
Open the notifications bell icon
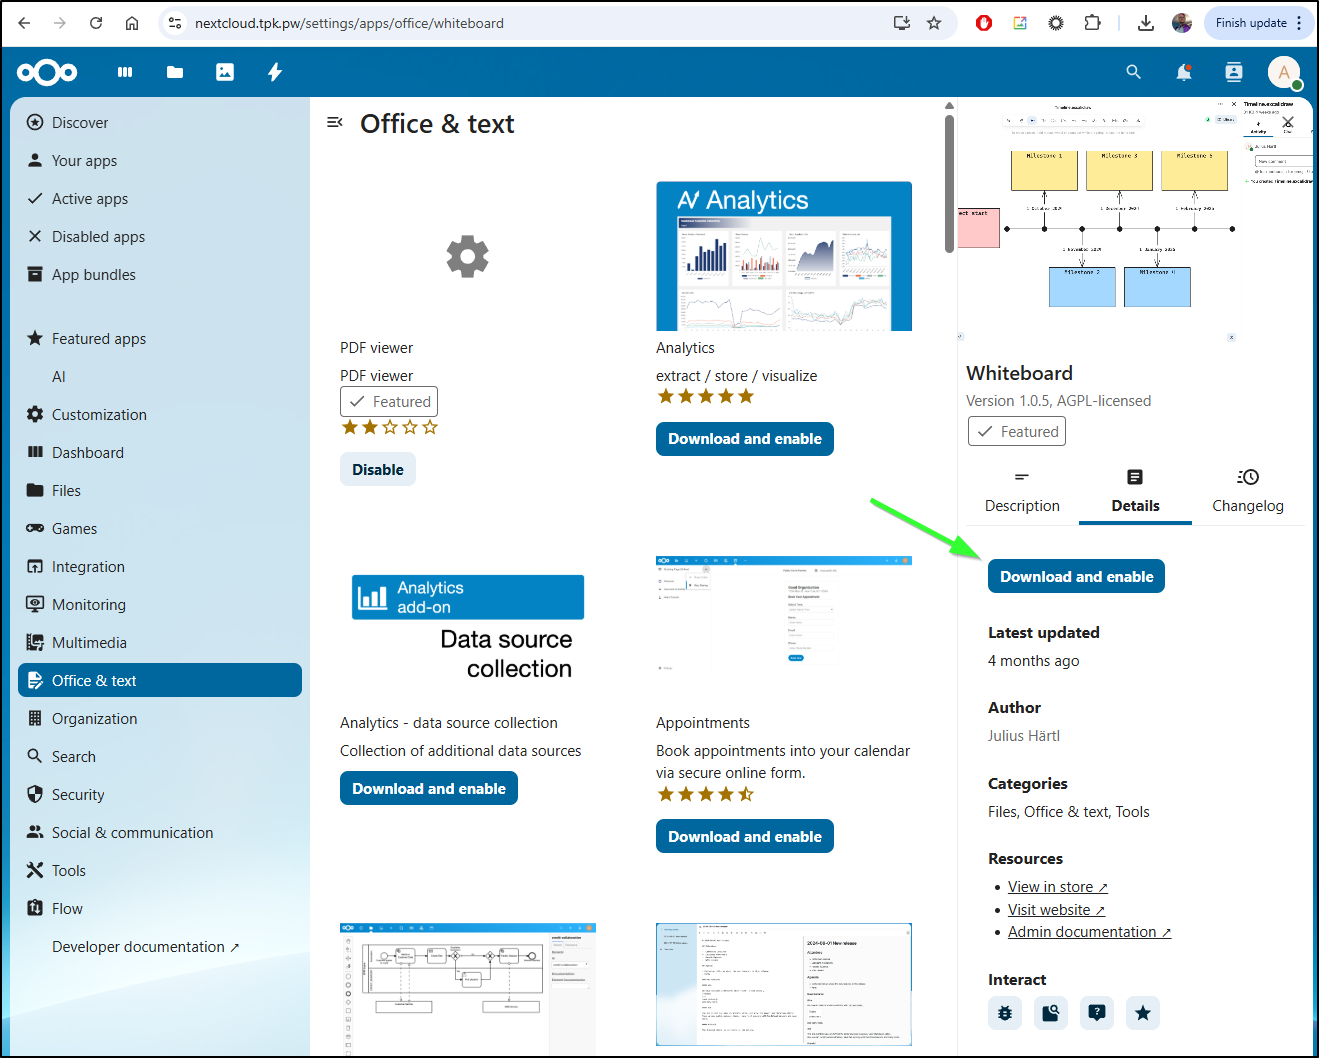[x=1184, y=72]
